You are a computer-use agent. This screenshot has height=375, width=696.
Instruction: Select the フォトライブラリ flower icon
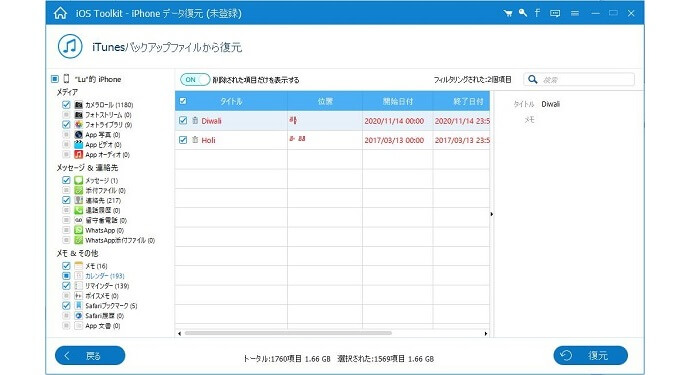click(79, 125)
